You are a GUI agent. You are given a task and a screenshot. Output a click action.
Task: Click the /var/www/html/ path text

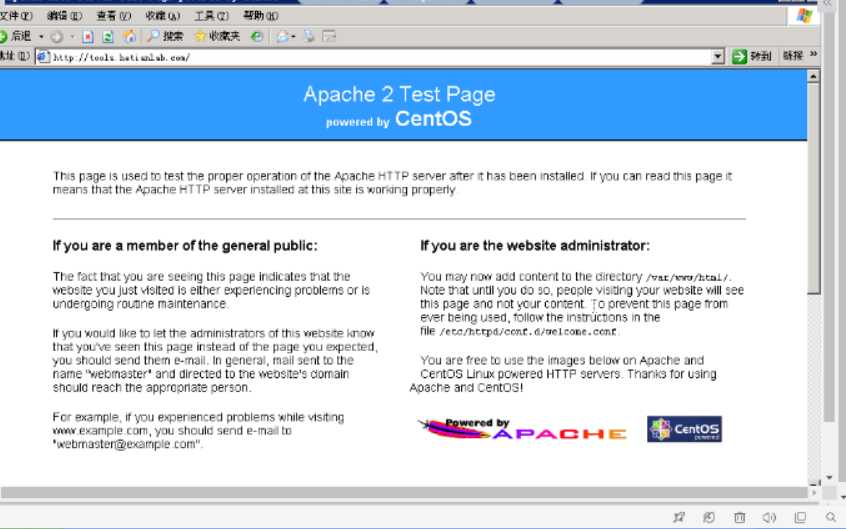(x=687, y=277)
